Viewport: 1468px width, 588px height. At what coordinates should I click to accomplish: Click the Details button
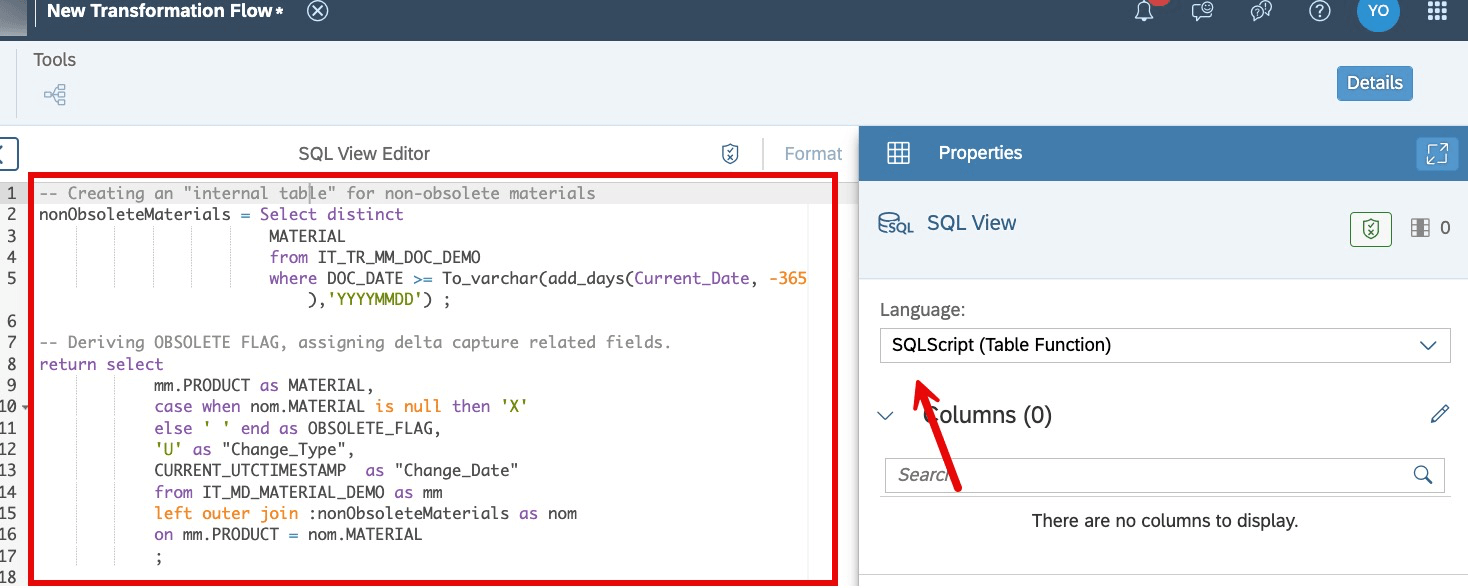coord(1374,83)
